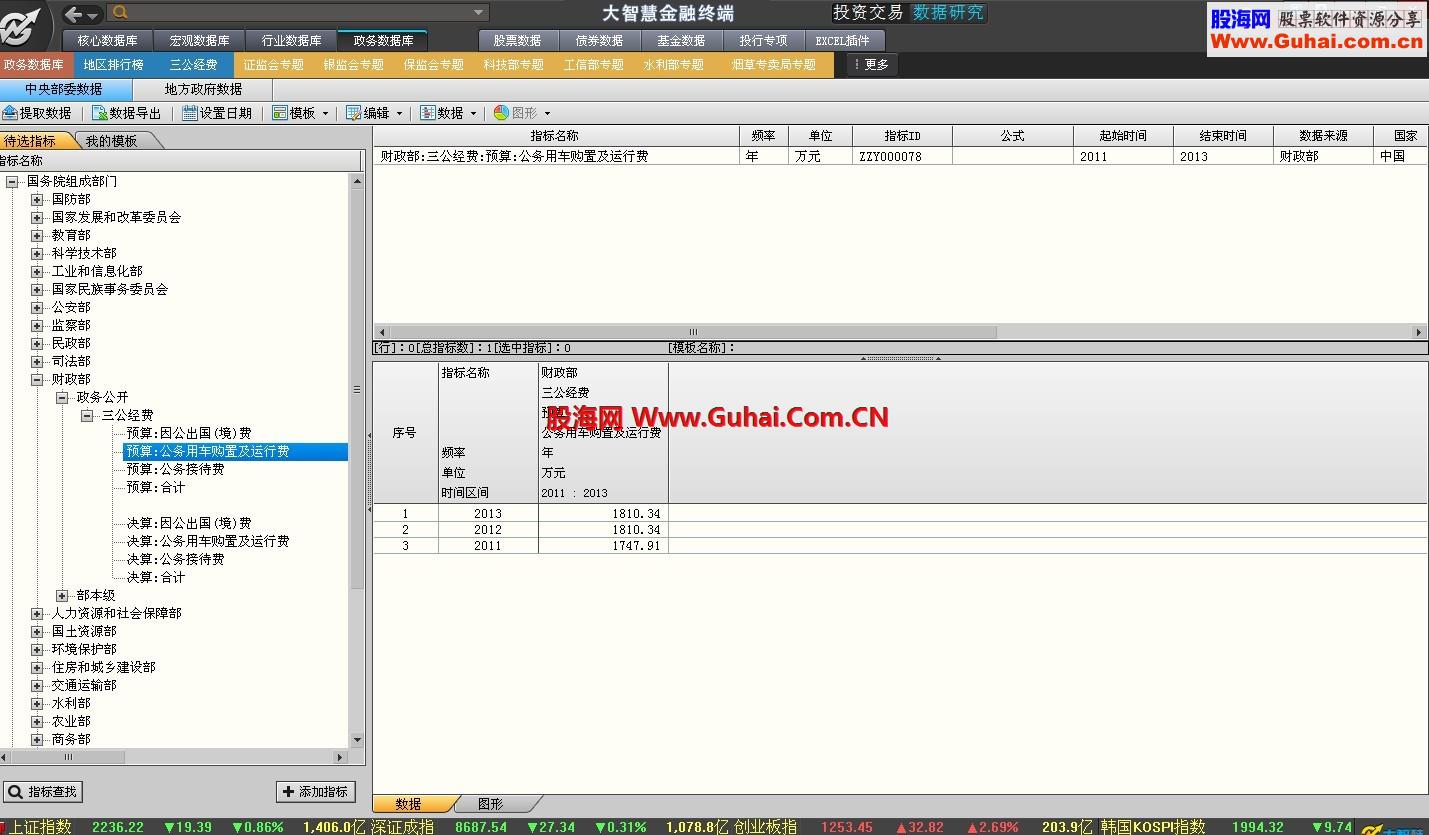Open the 数据 dropdown arrow

(x=474, y=114)
